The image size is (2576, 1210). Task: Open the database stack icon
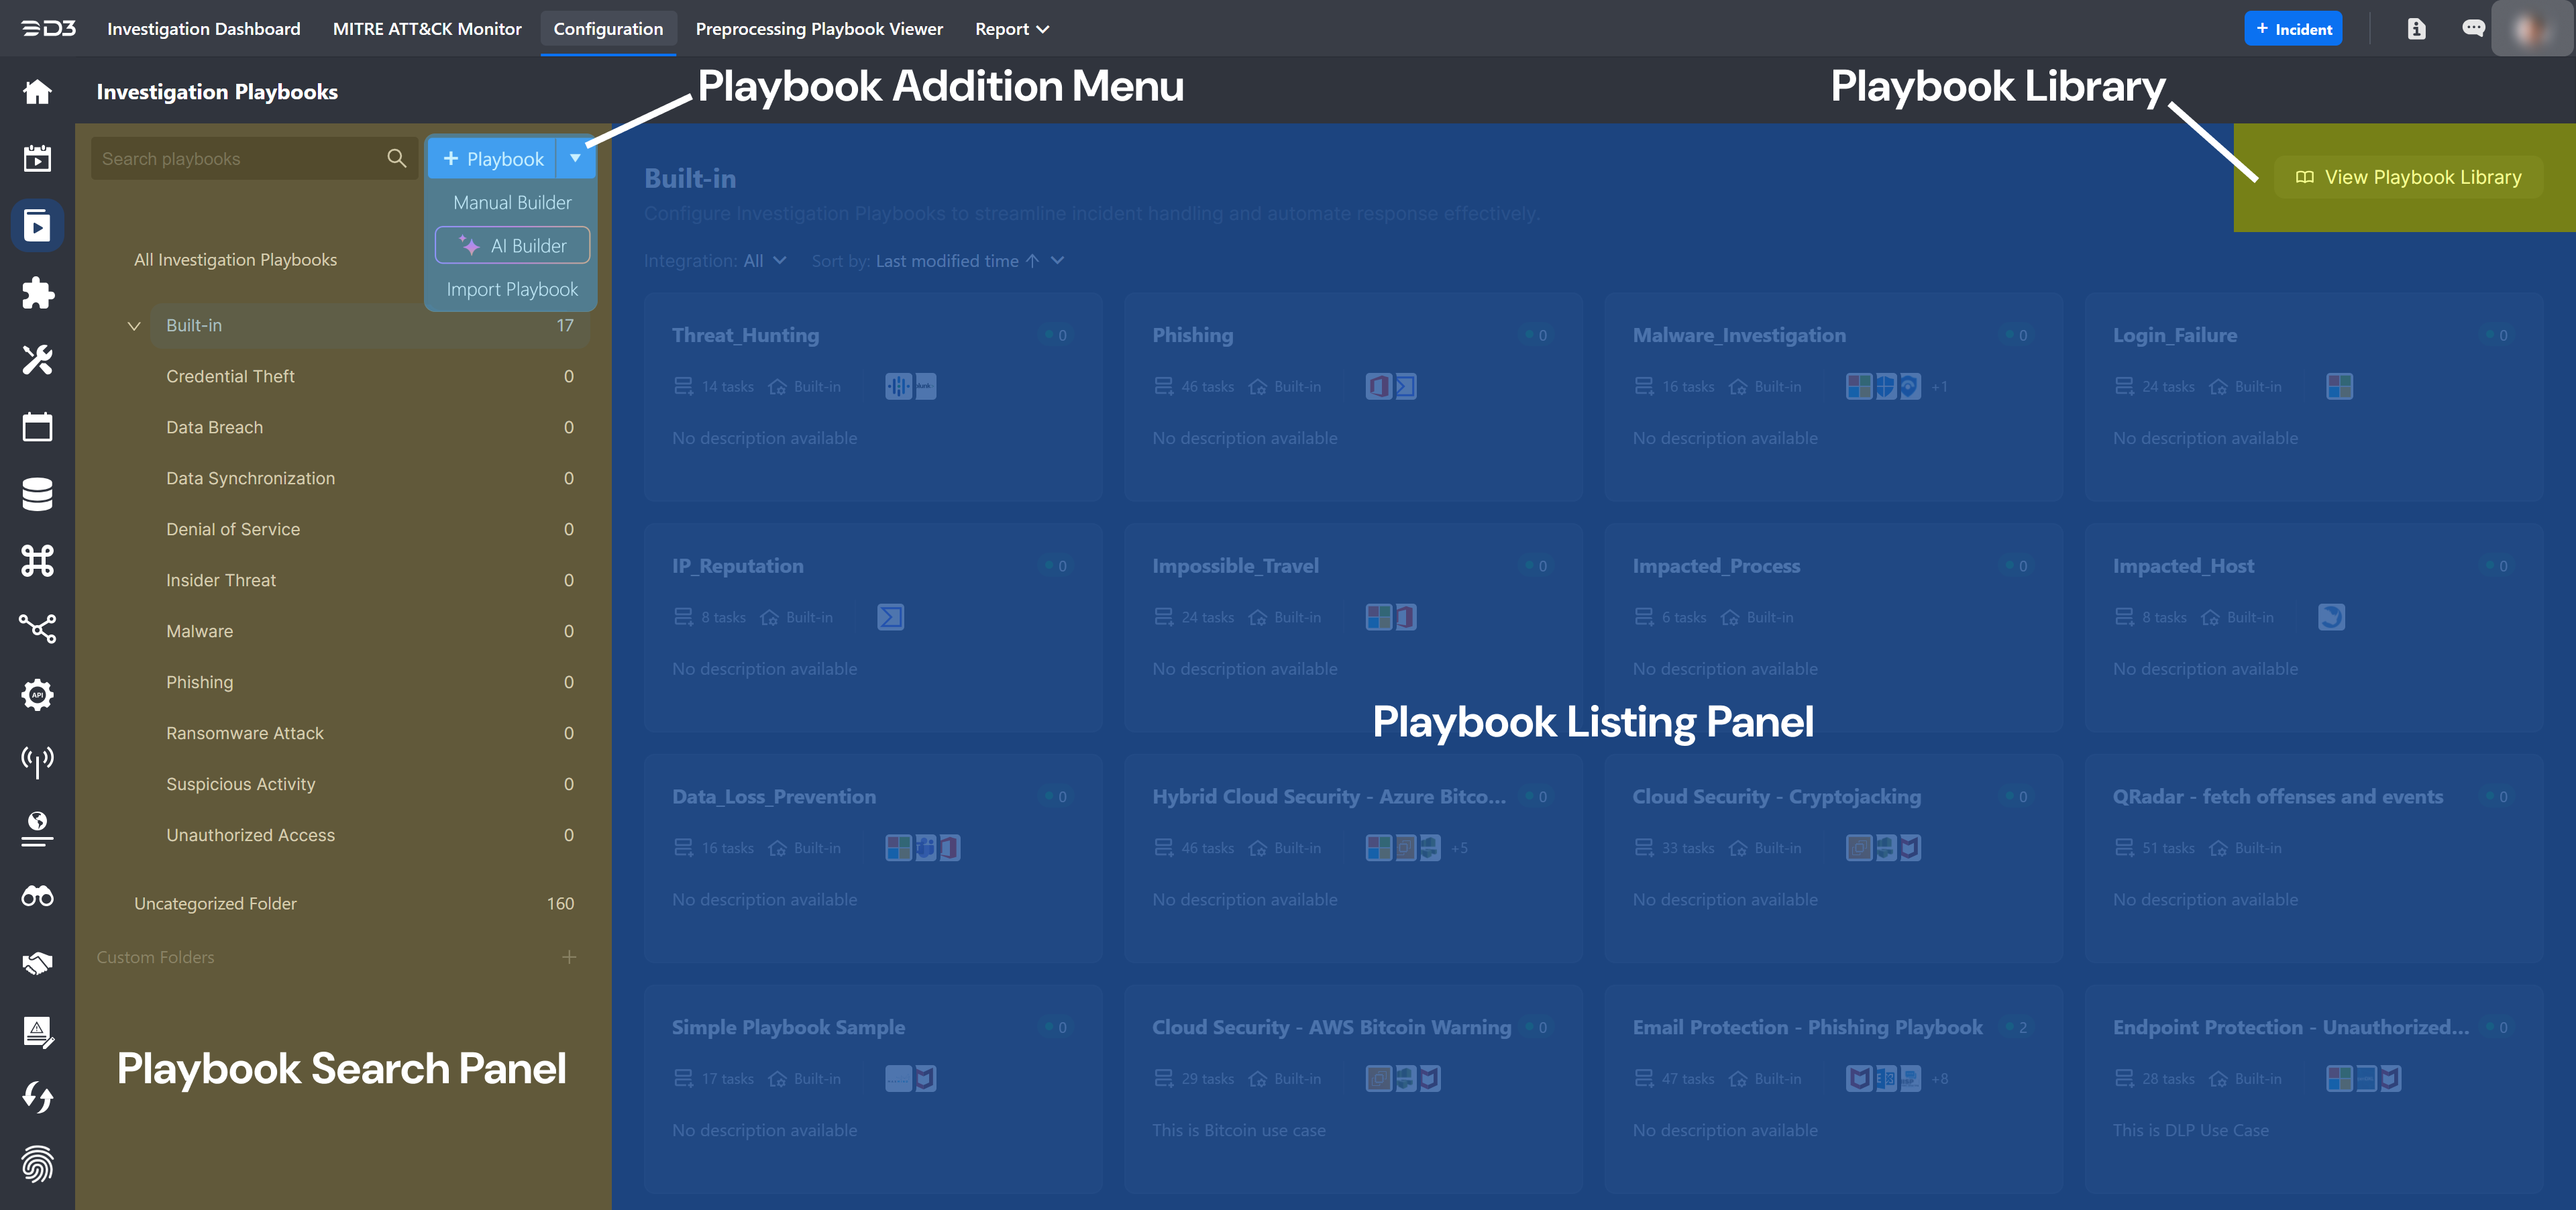click(37, 494)
